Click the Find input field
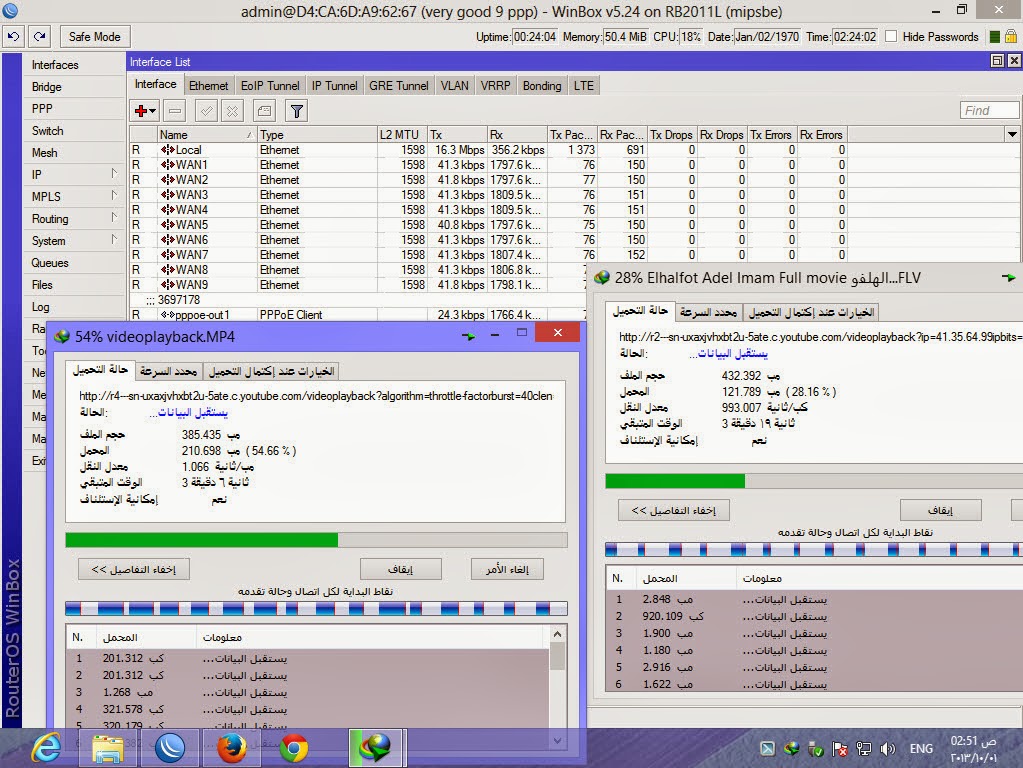The width and height of the screenshot is (1023, 768). 989,110
